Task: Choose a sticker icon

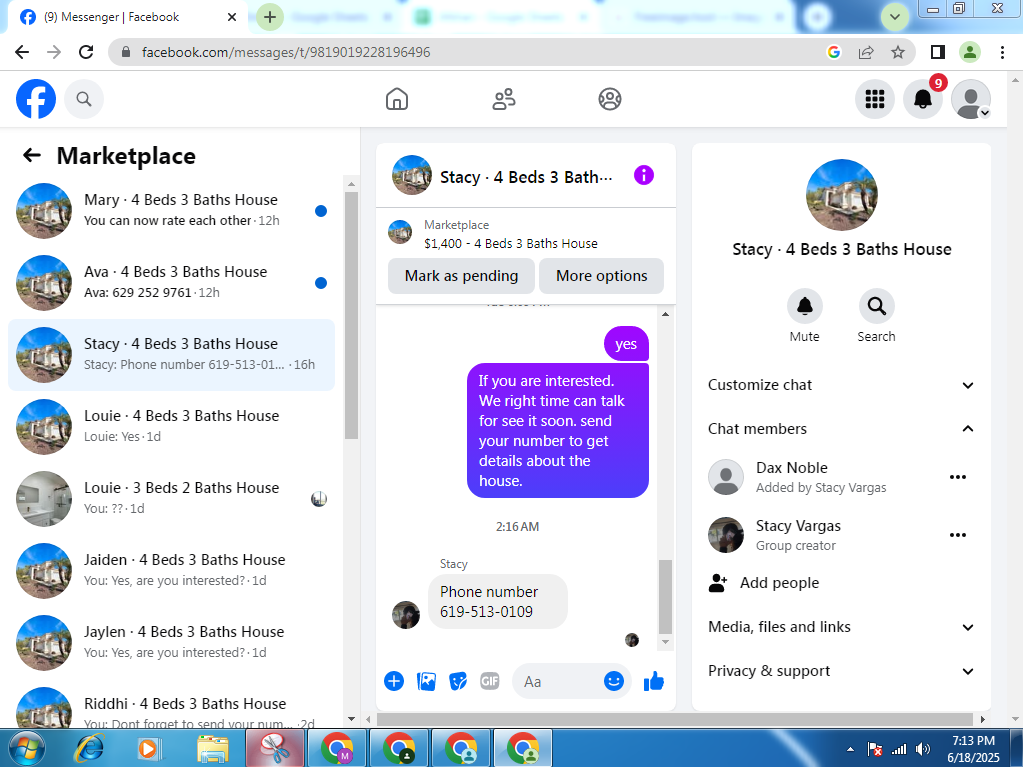Action: pos(458,682)
